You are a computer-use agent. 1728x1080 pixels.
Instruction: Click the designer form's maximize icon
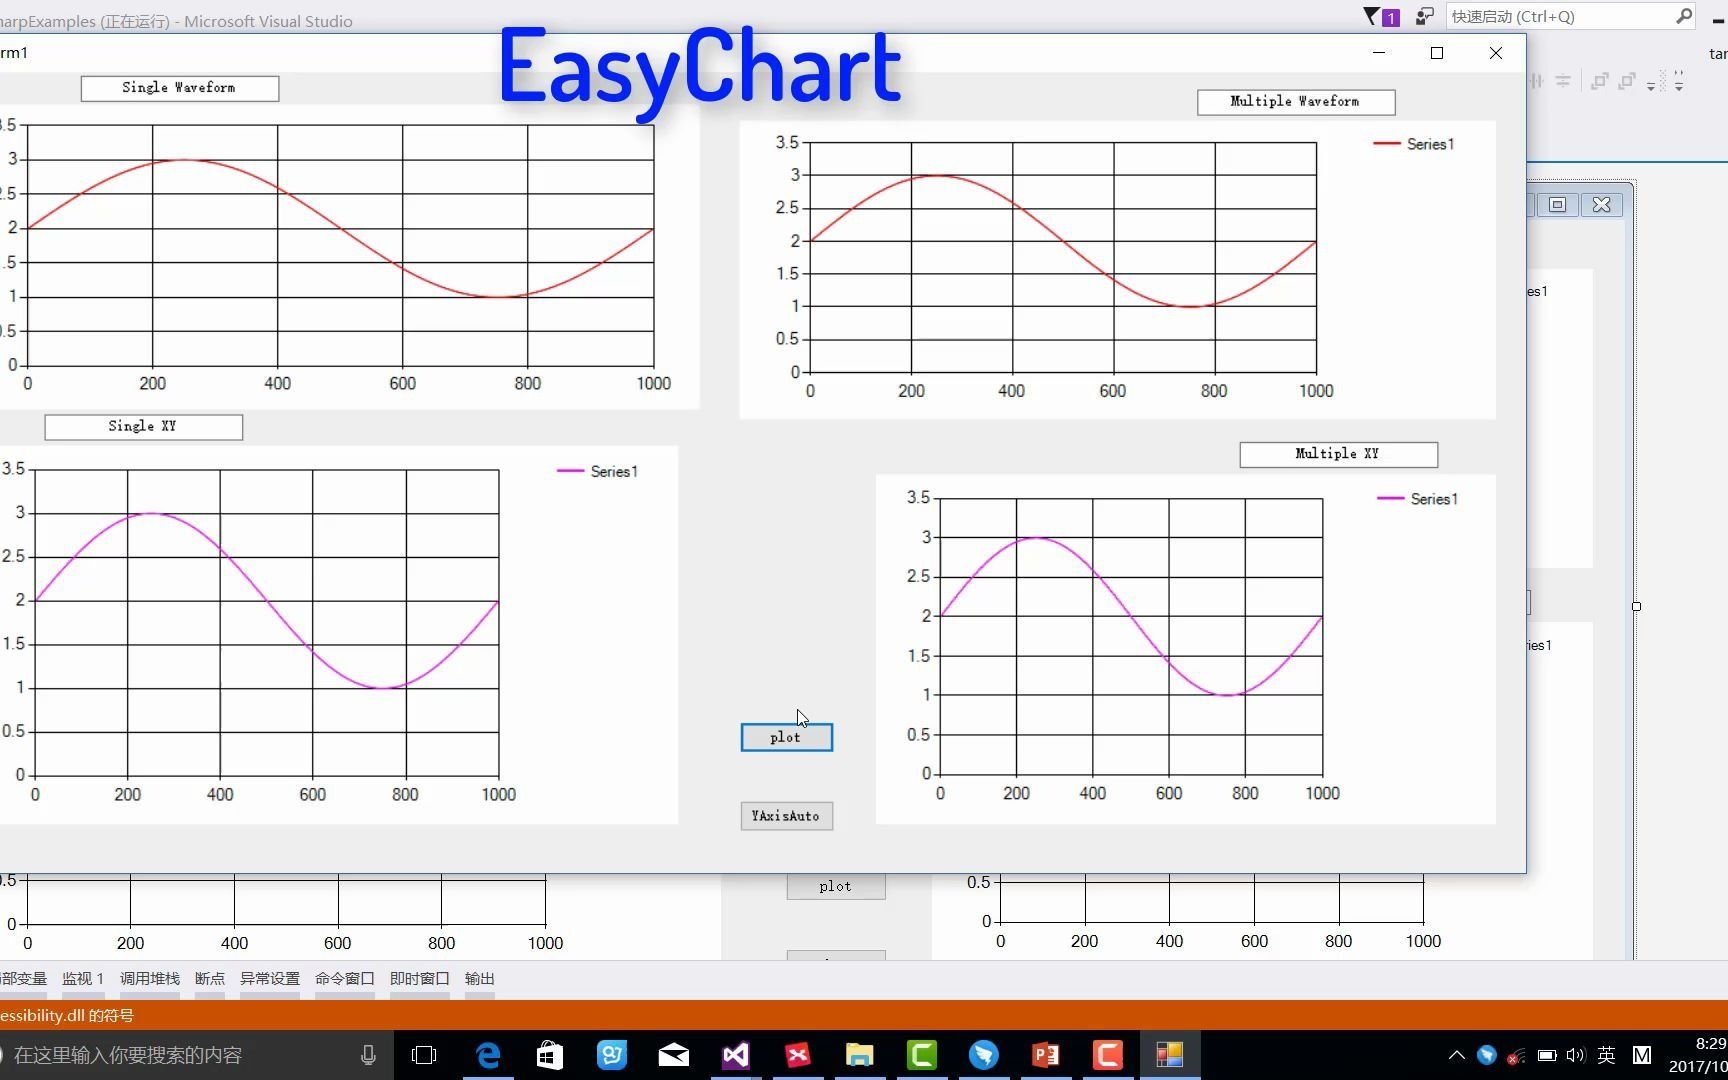(1557, 205)
